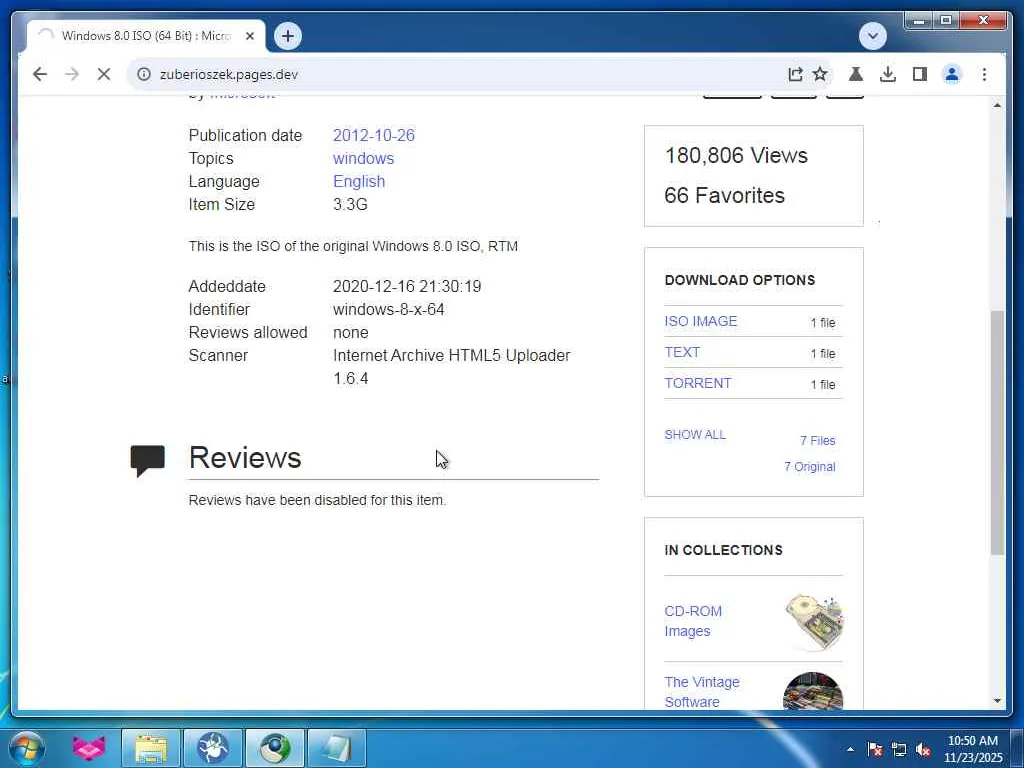Image resolution: width=1024 pixels, height=768 pixels.
Task: Open the CD-ROM Images collection link
Action: (x=693, y=621)
